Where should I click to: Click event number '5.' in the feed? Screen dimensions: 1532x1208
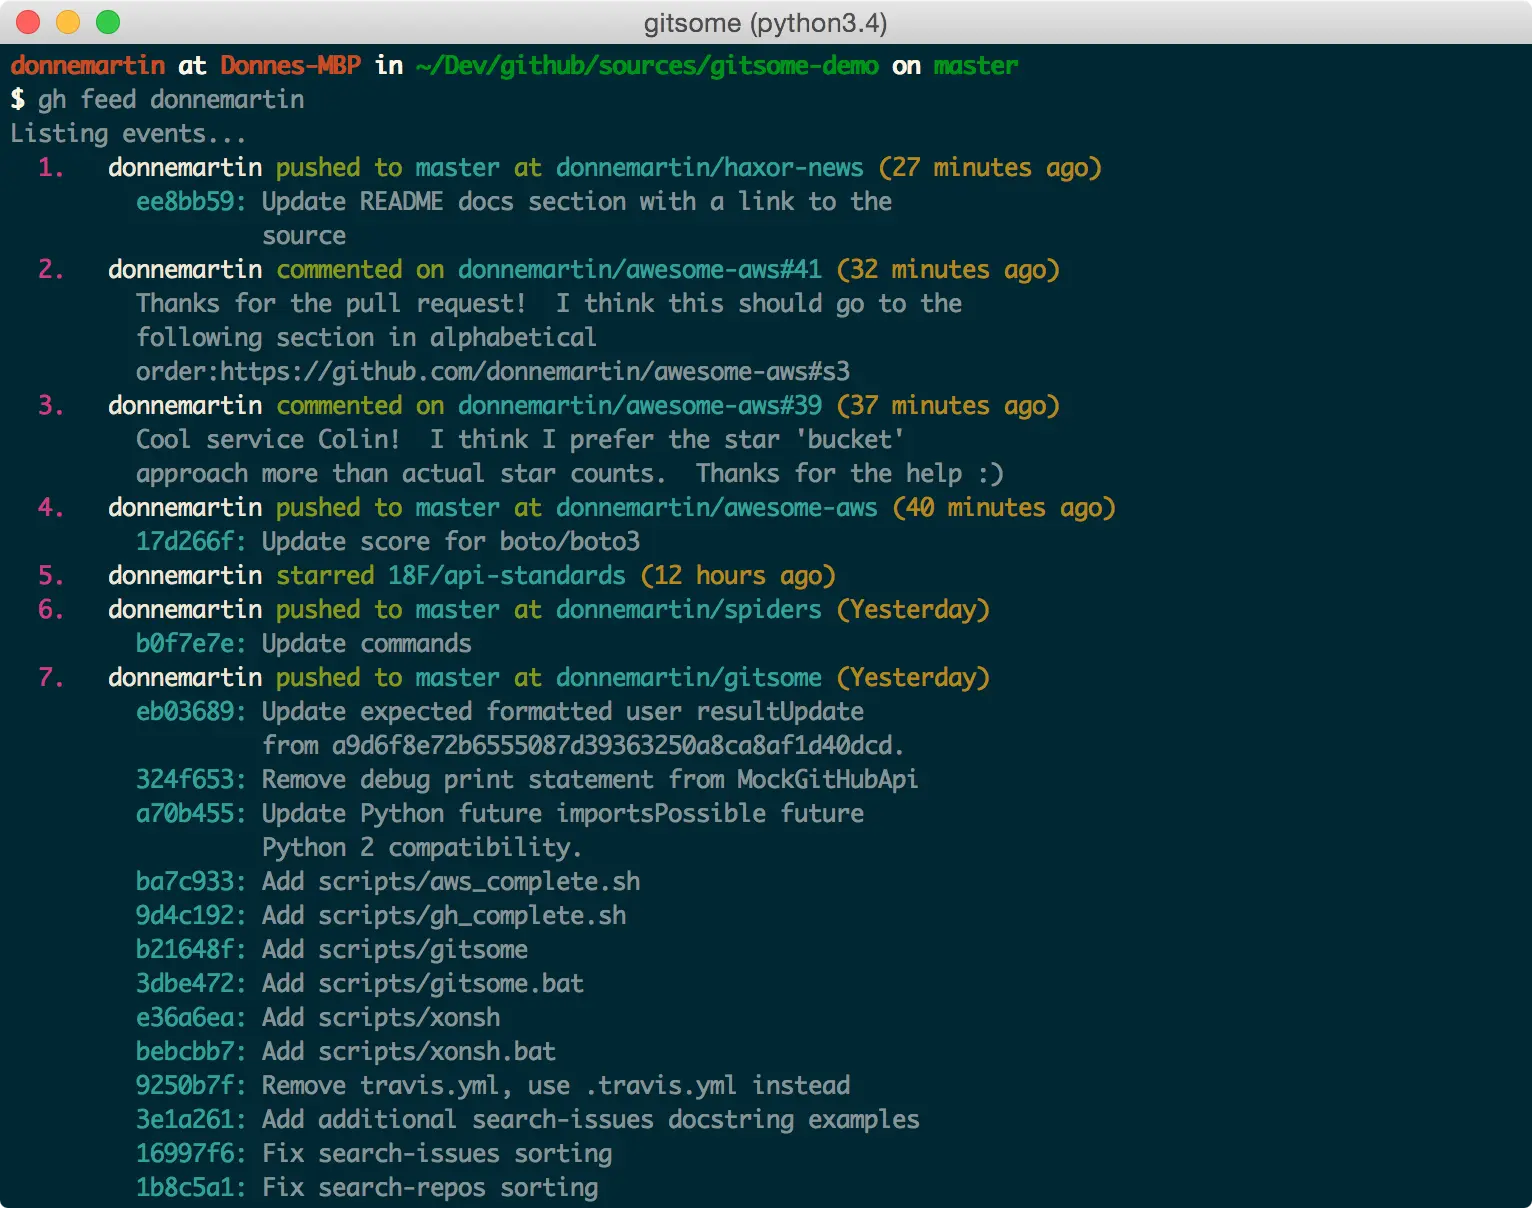point(51,575)
